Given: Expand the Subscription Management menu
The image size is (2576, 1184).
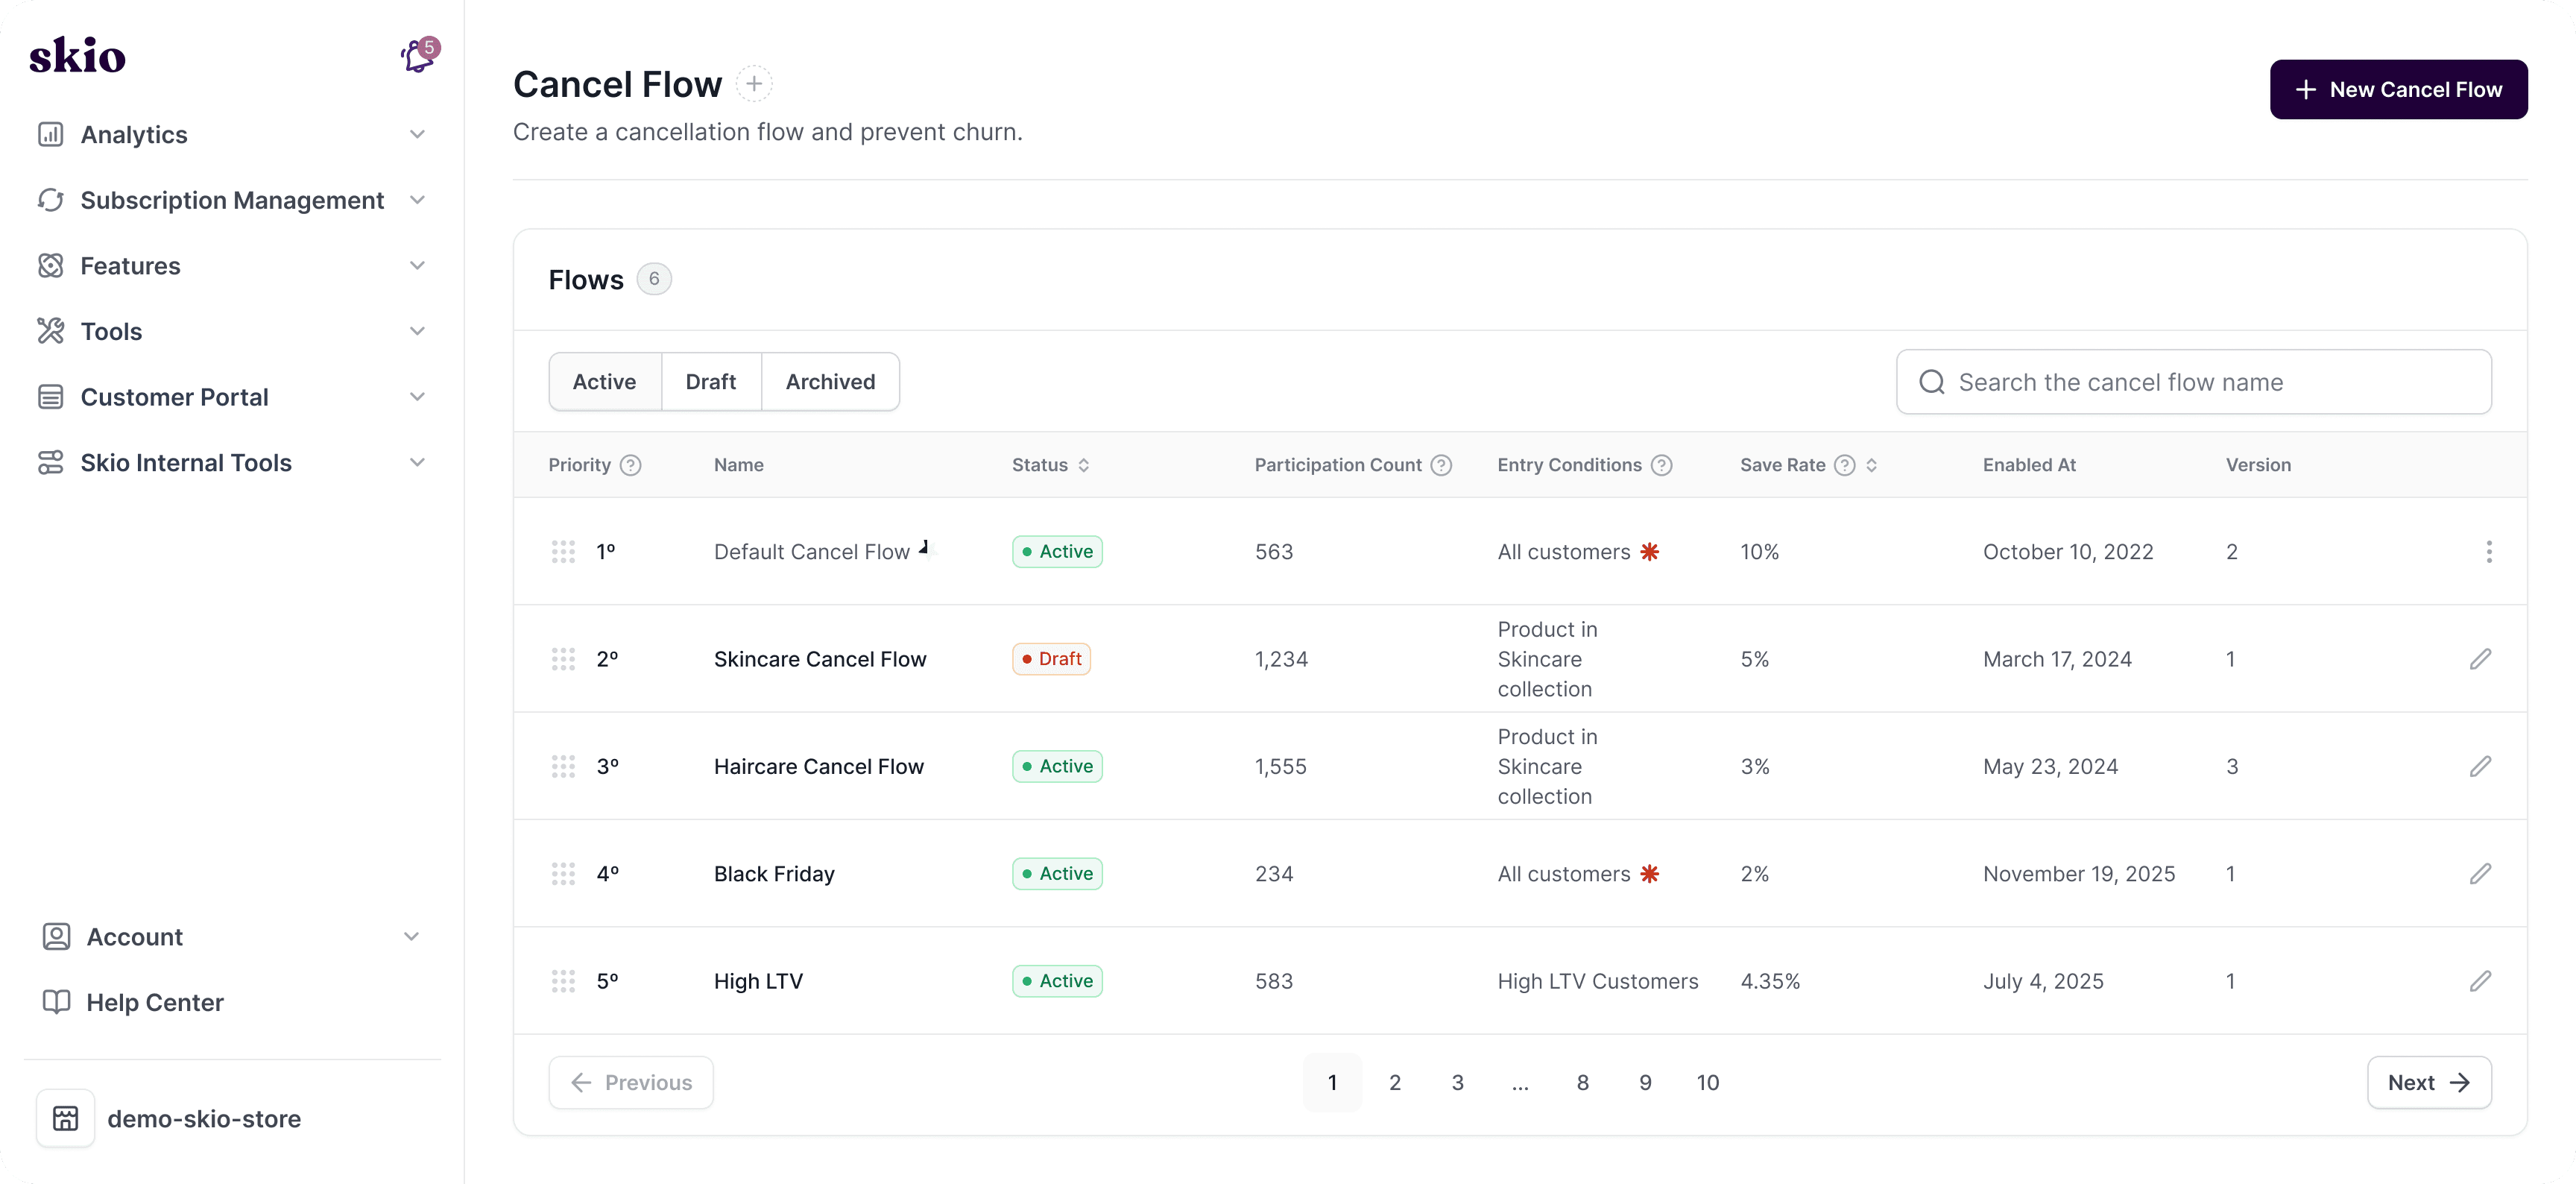Looking at the screenshot, I should tap(417, 200).
